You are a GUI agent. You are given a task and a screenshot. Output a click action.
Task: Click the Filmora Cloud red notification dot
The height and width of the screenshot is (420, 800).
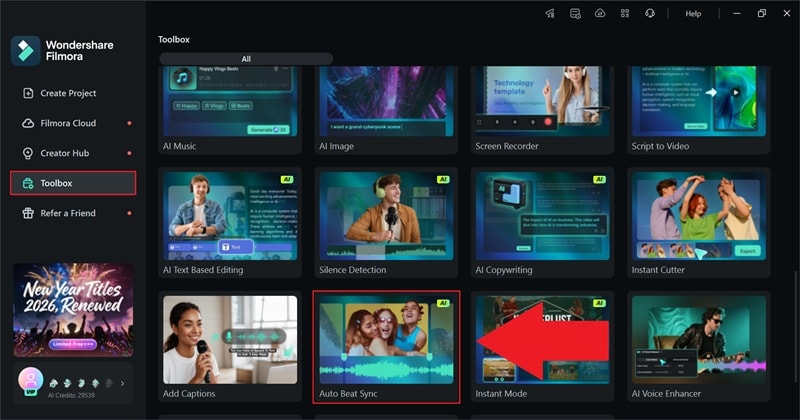tap(130, 123)
